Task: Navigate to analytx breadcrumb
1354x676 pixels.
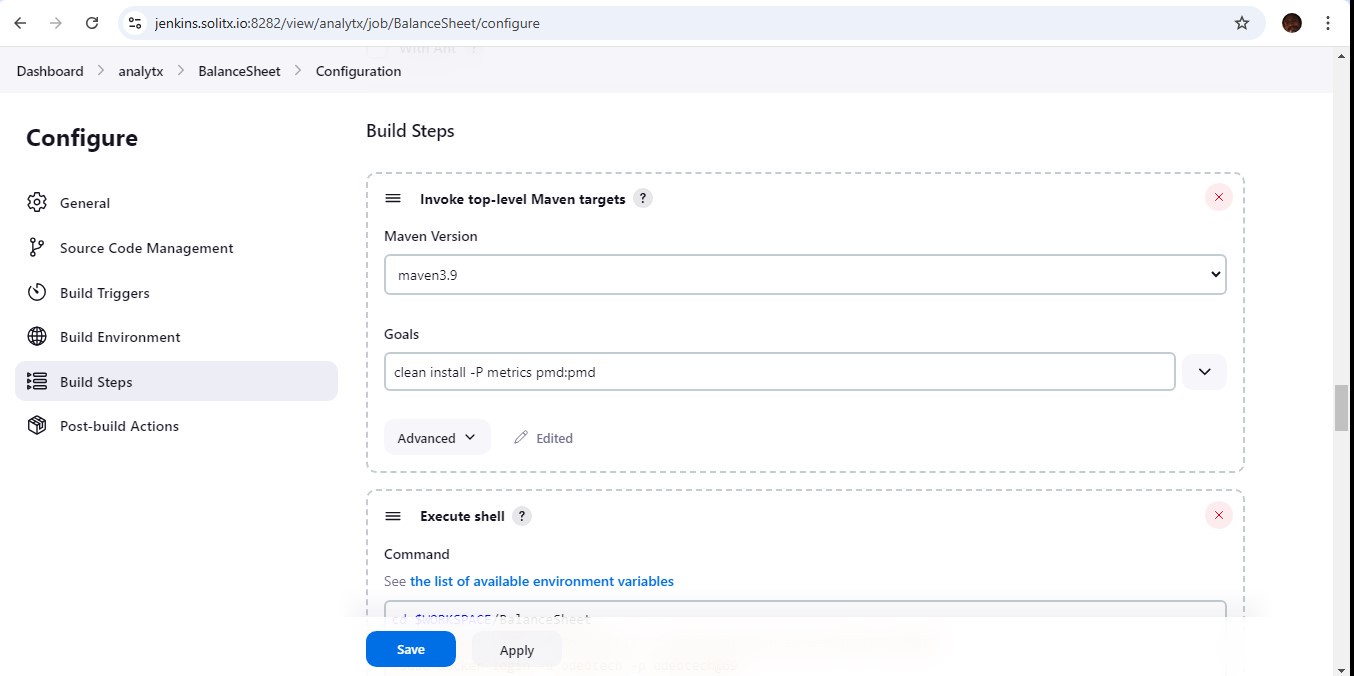Action: [140, 71]
